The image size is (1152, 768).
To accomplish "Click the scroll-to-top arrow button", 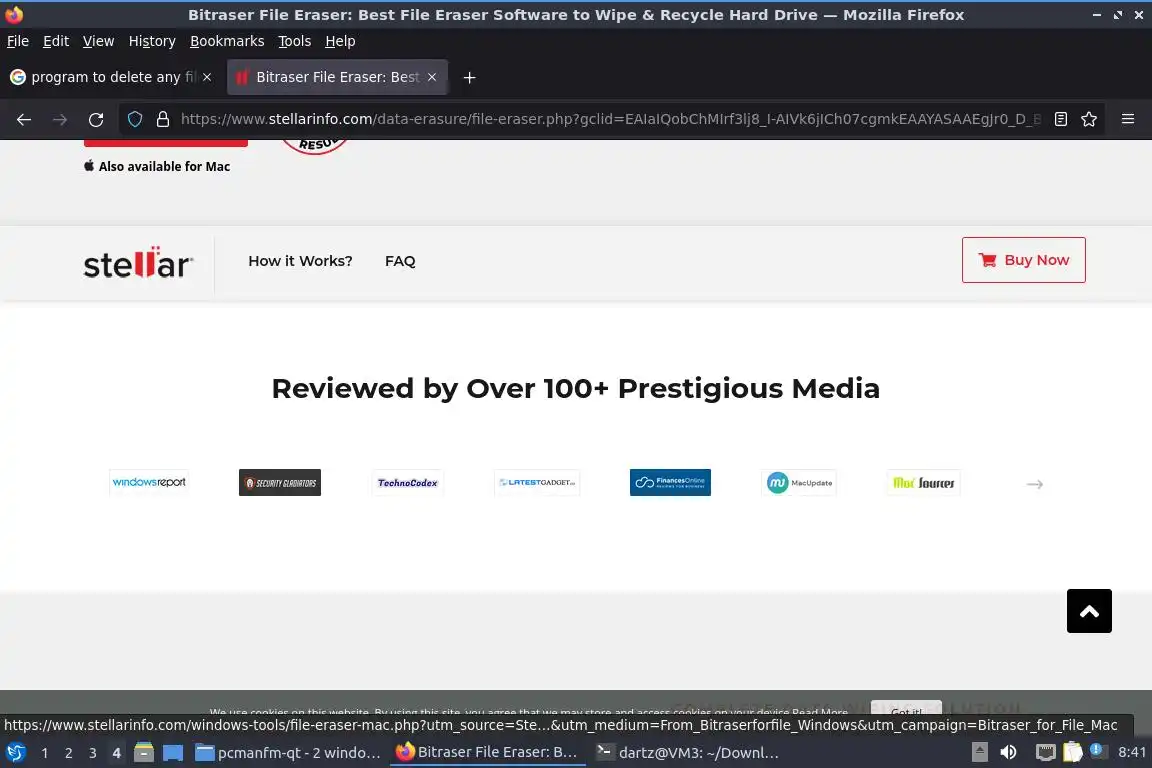I will pyautogui.click(x=1089, y=611).
